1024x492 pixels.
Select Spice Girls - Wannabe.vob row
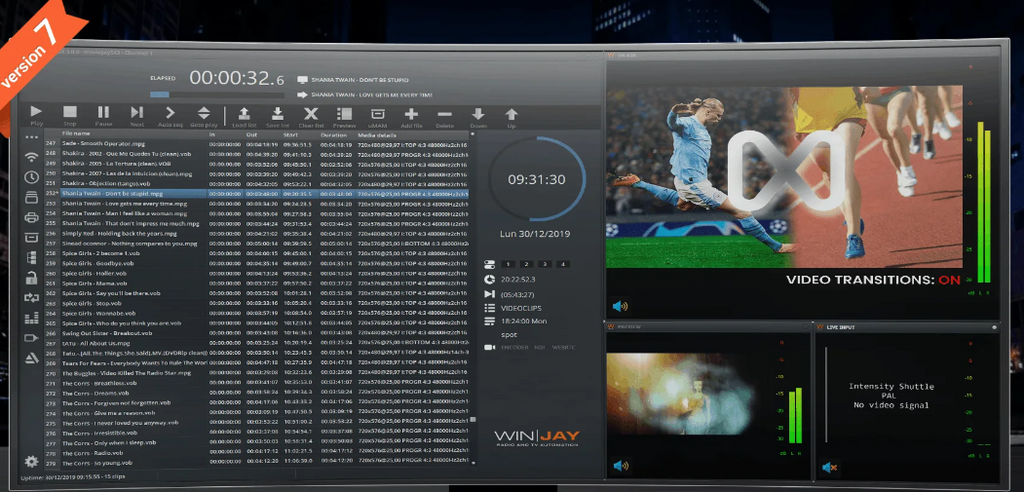pyautogui.click(x=256, y=313)
